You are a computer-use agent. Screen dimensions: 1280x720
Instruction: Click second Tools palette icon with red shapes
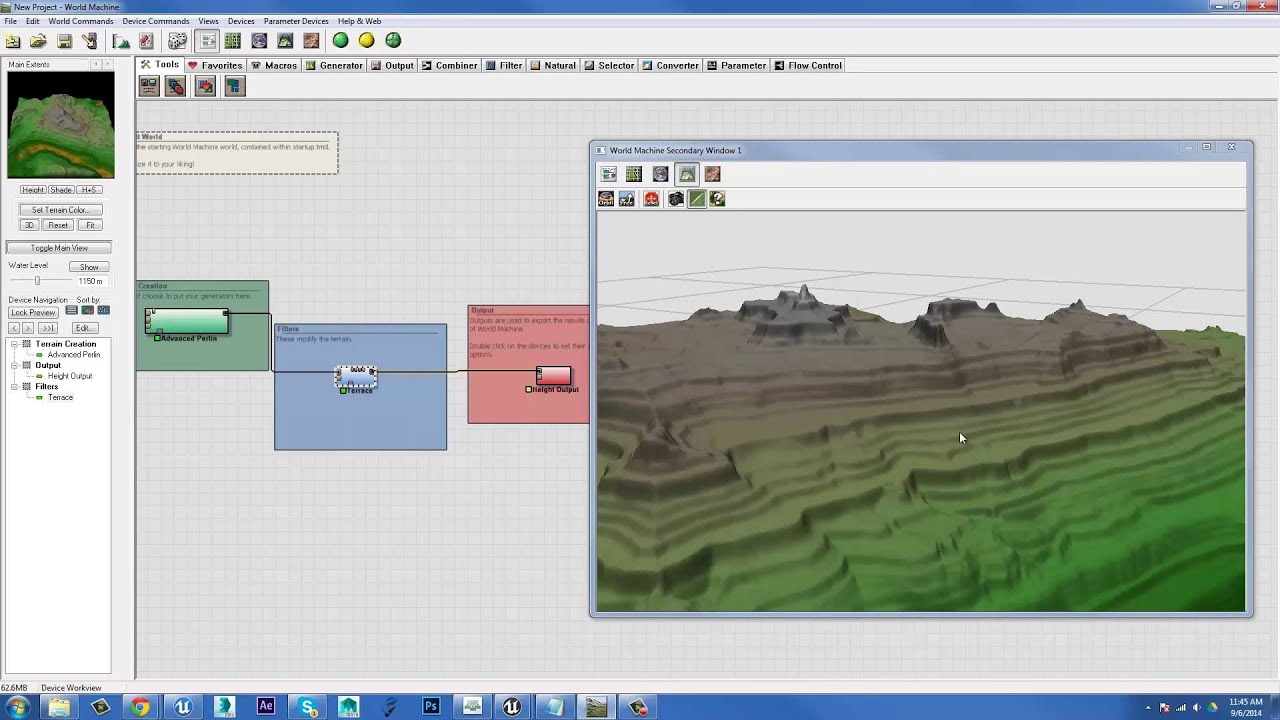coord(175,87)
